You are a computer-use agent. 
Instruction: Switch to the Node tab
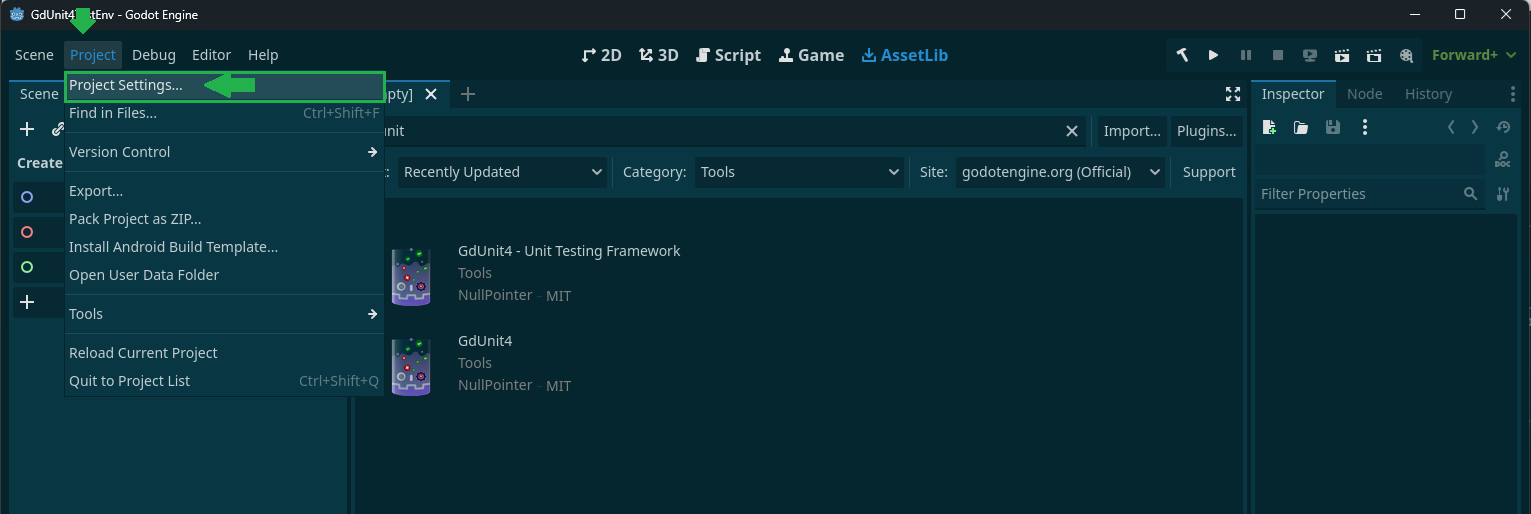(1364, 94)
